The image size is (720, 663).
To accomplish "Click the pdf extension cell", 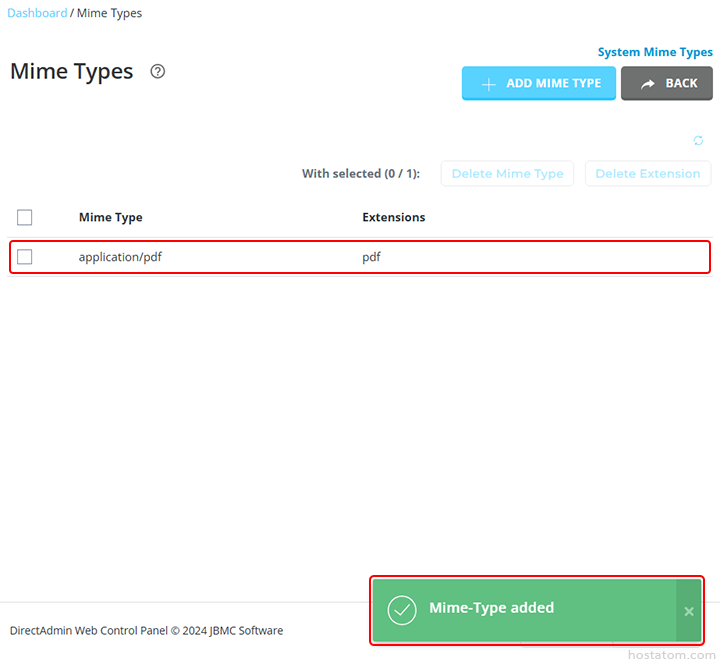I will click(x=371, y=257).
